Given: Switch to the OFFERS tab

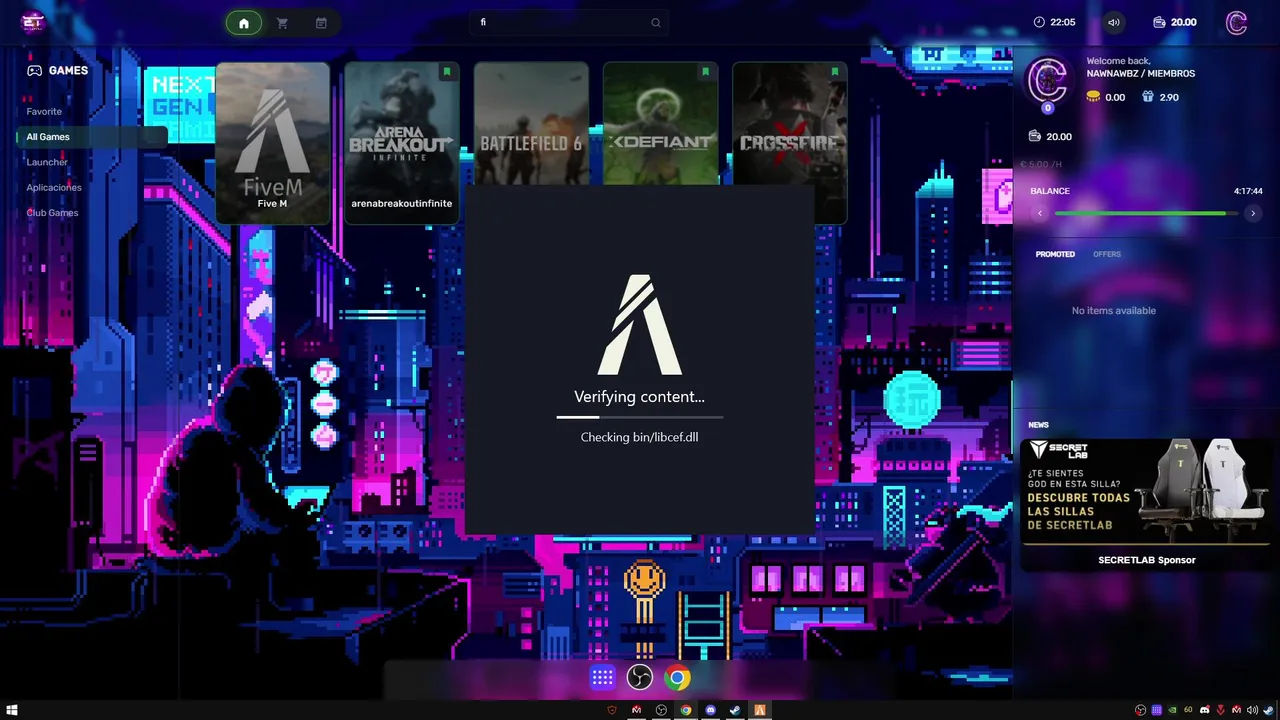Looking at the screenshot, I should click(1107, 254).
